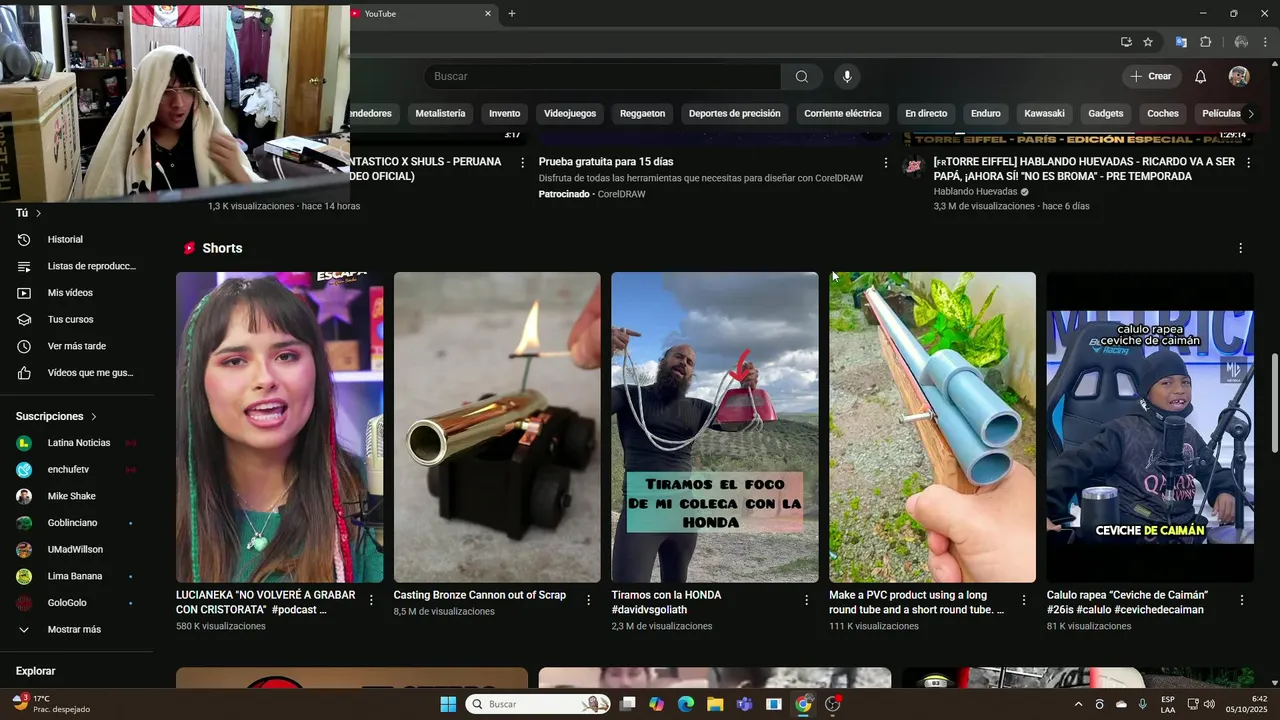Open options for Torre Eiffel video
Viewport: 1280px width, 720px height.
tap(1248, 162)
